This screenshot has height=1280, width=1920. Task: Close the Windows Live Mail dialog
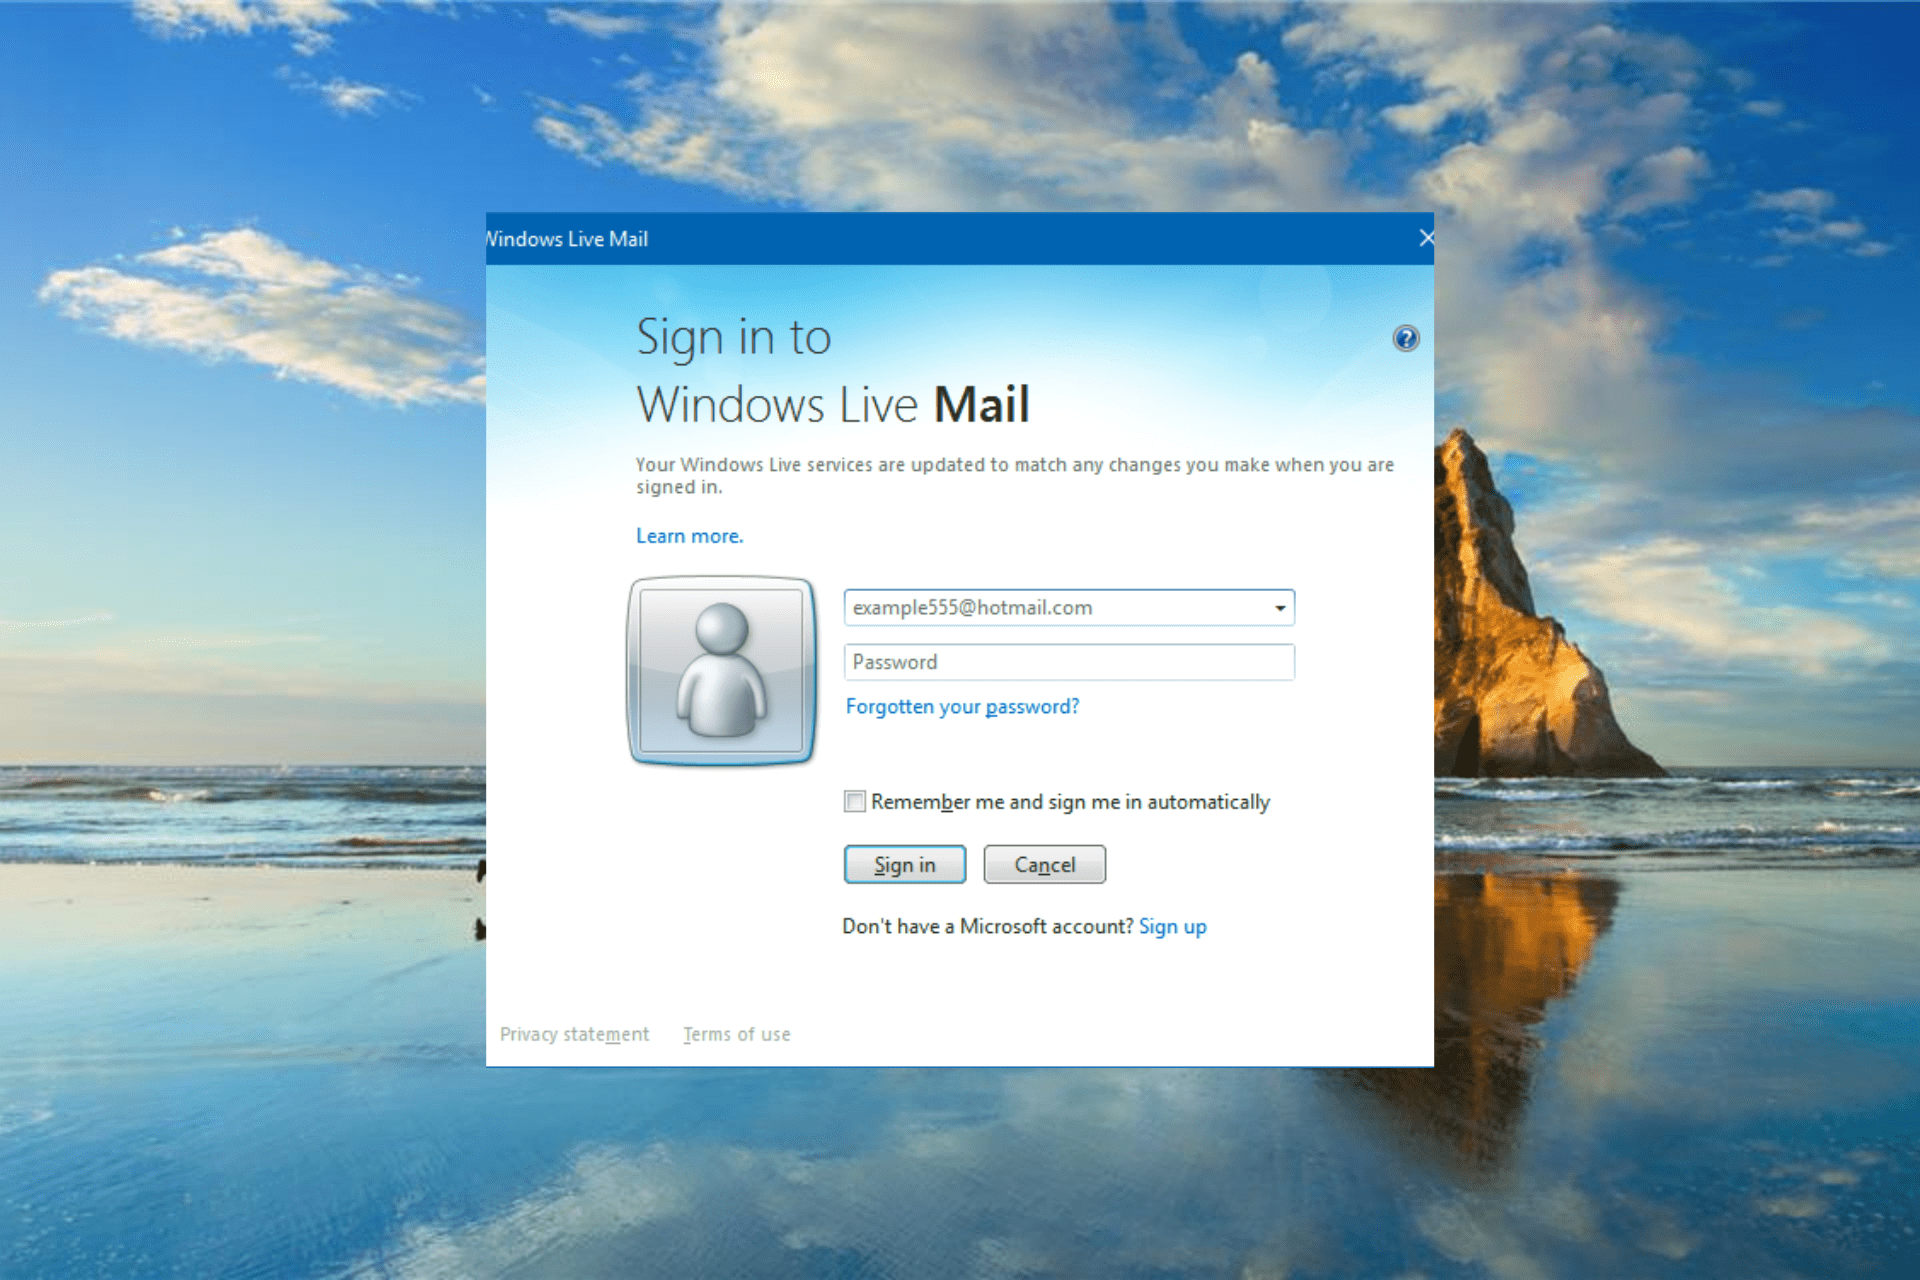coord(1425,238)
